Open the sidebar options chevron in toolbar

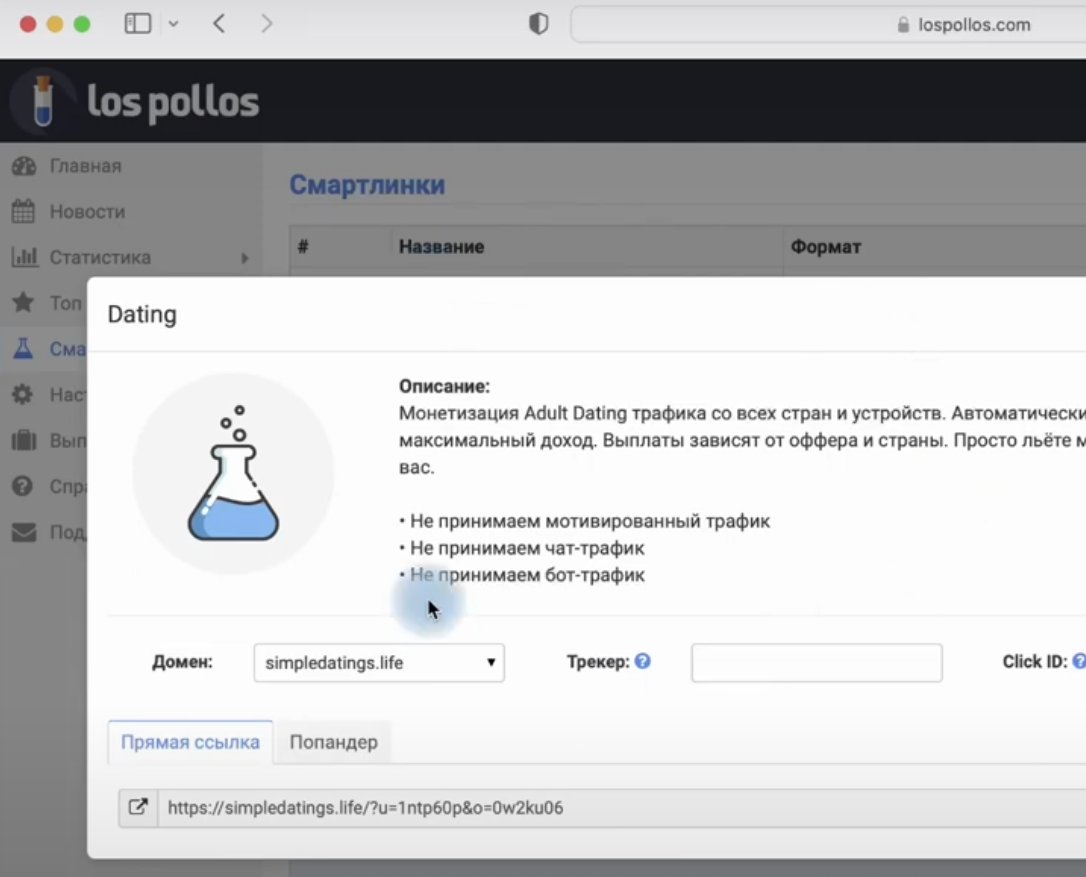(173, 24)
